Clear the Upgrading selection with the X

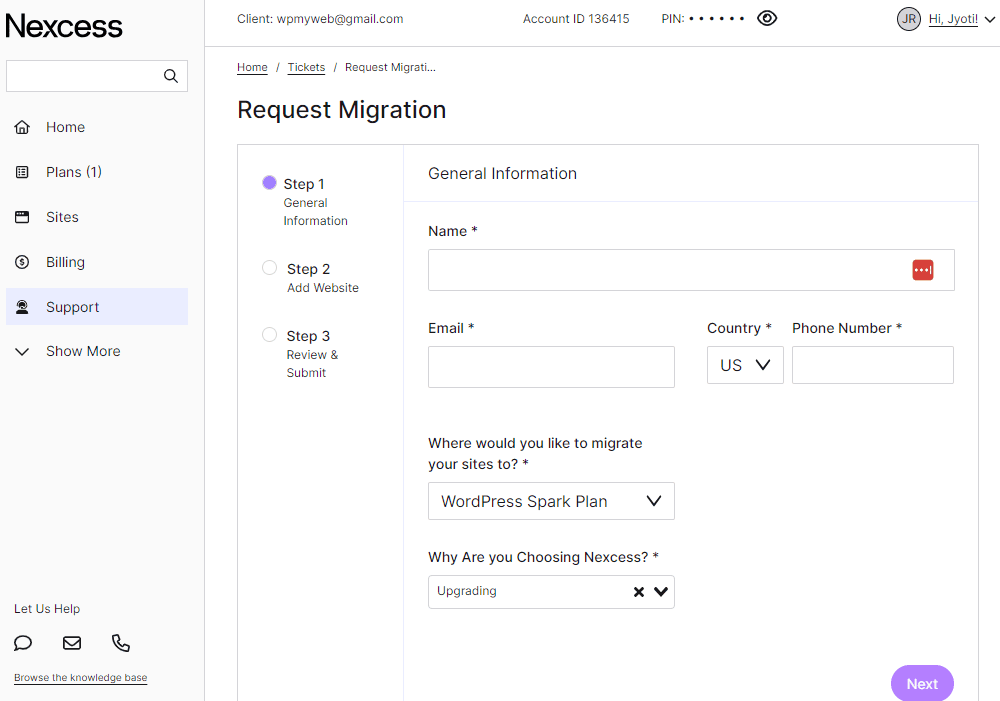pos(639,591)
